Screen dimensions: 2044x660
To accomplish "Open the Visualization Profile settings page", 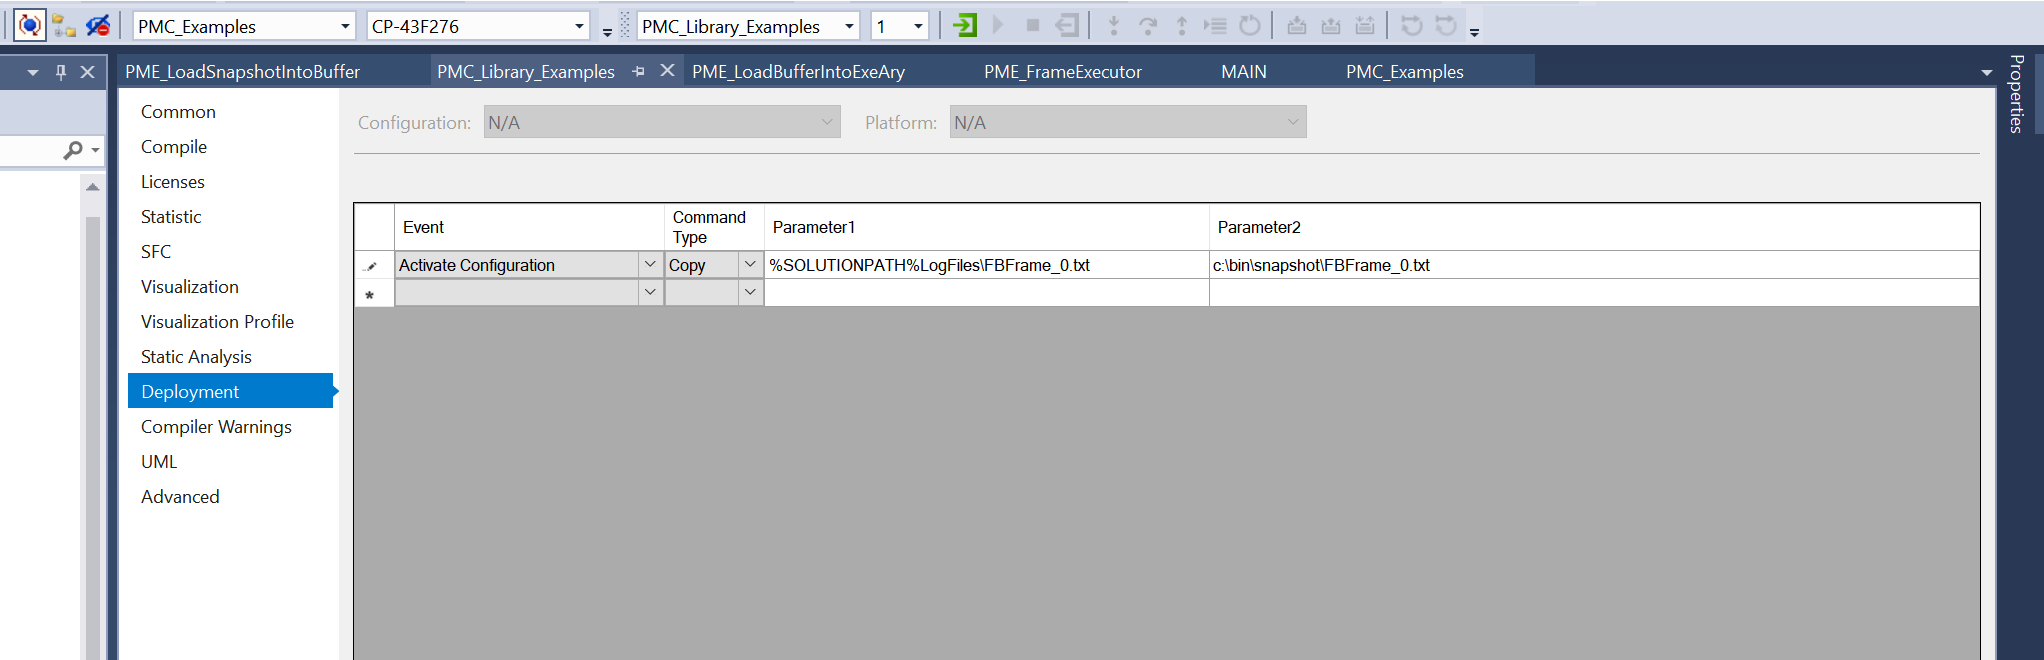I will pyautogui.click(x=217, y=322).
